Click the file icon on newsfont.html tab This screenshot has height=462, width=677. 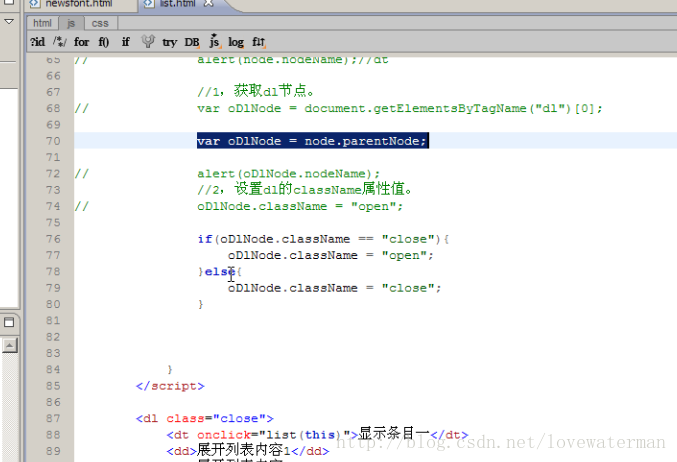(35, 3)
